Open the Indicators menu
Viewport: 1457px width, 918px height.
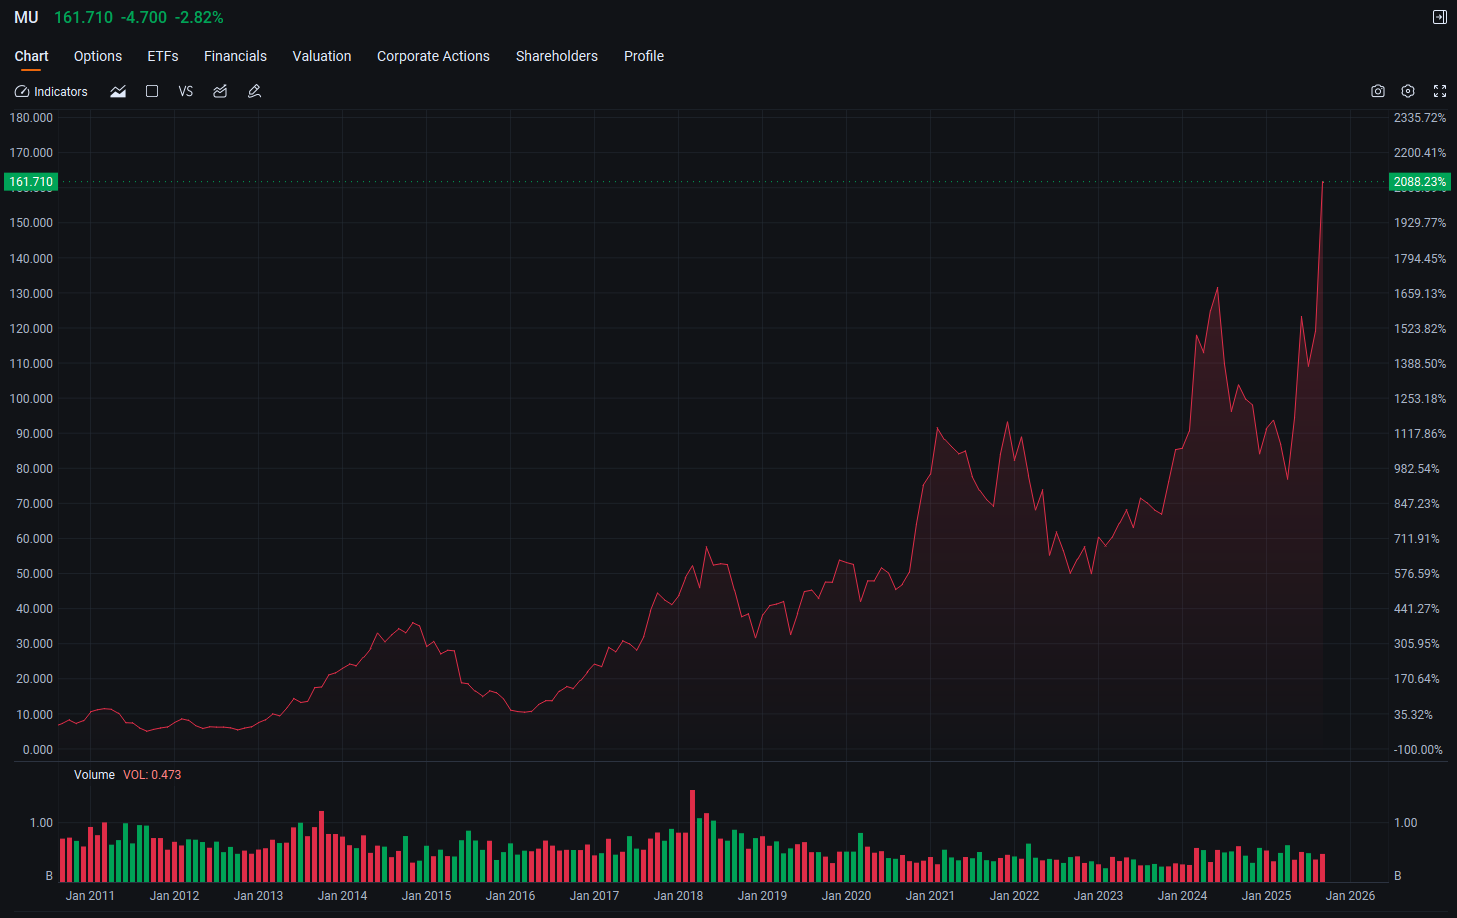[x=51, y=91]
